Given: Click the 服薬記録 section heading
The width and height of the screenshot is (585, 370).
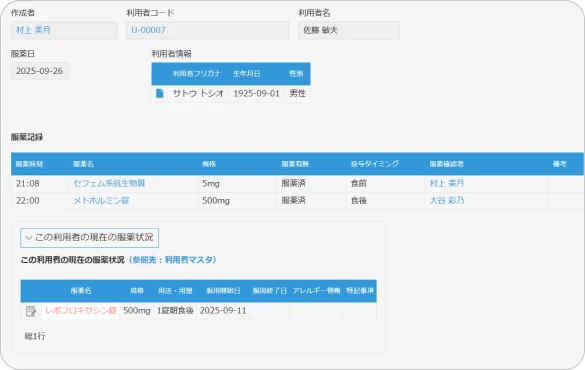Looking at the screenshot, I should 27,137.
